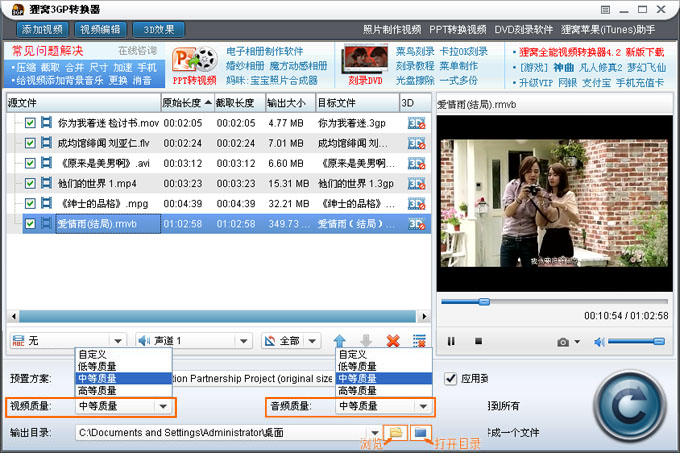Seek in the preview progress slider
This screenshot has height=453, width=680.
point(554,302)
